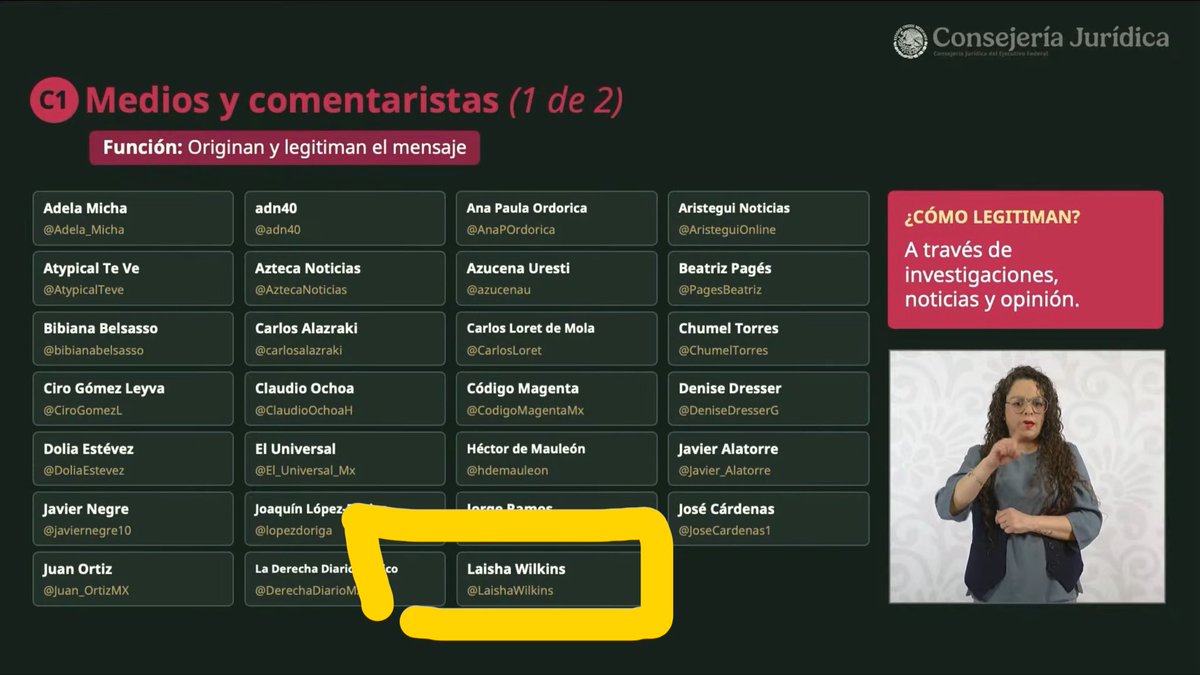This screenshot has width=1200, height=675.
Task: Choose the Azucena Uresti card
Action: pyautogui.click(x=557, y=278)
